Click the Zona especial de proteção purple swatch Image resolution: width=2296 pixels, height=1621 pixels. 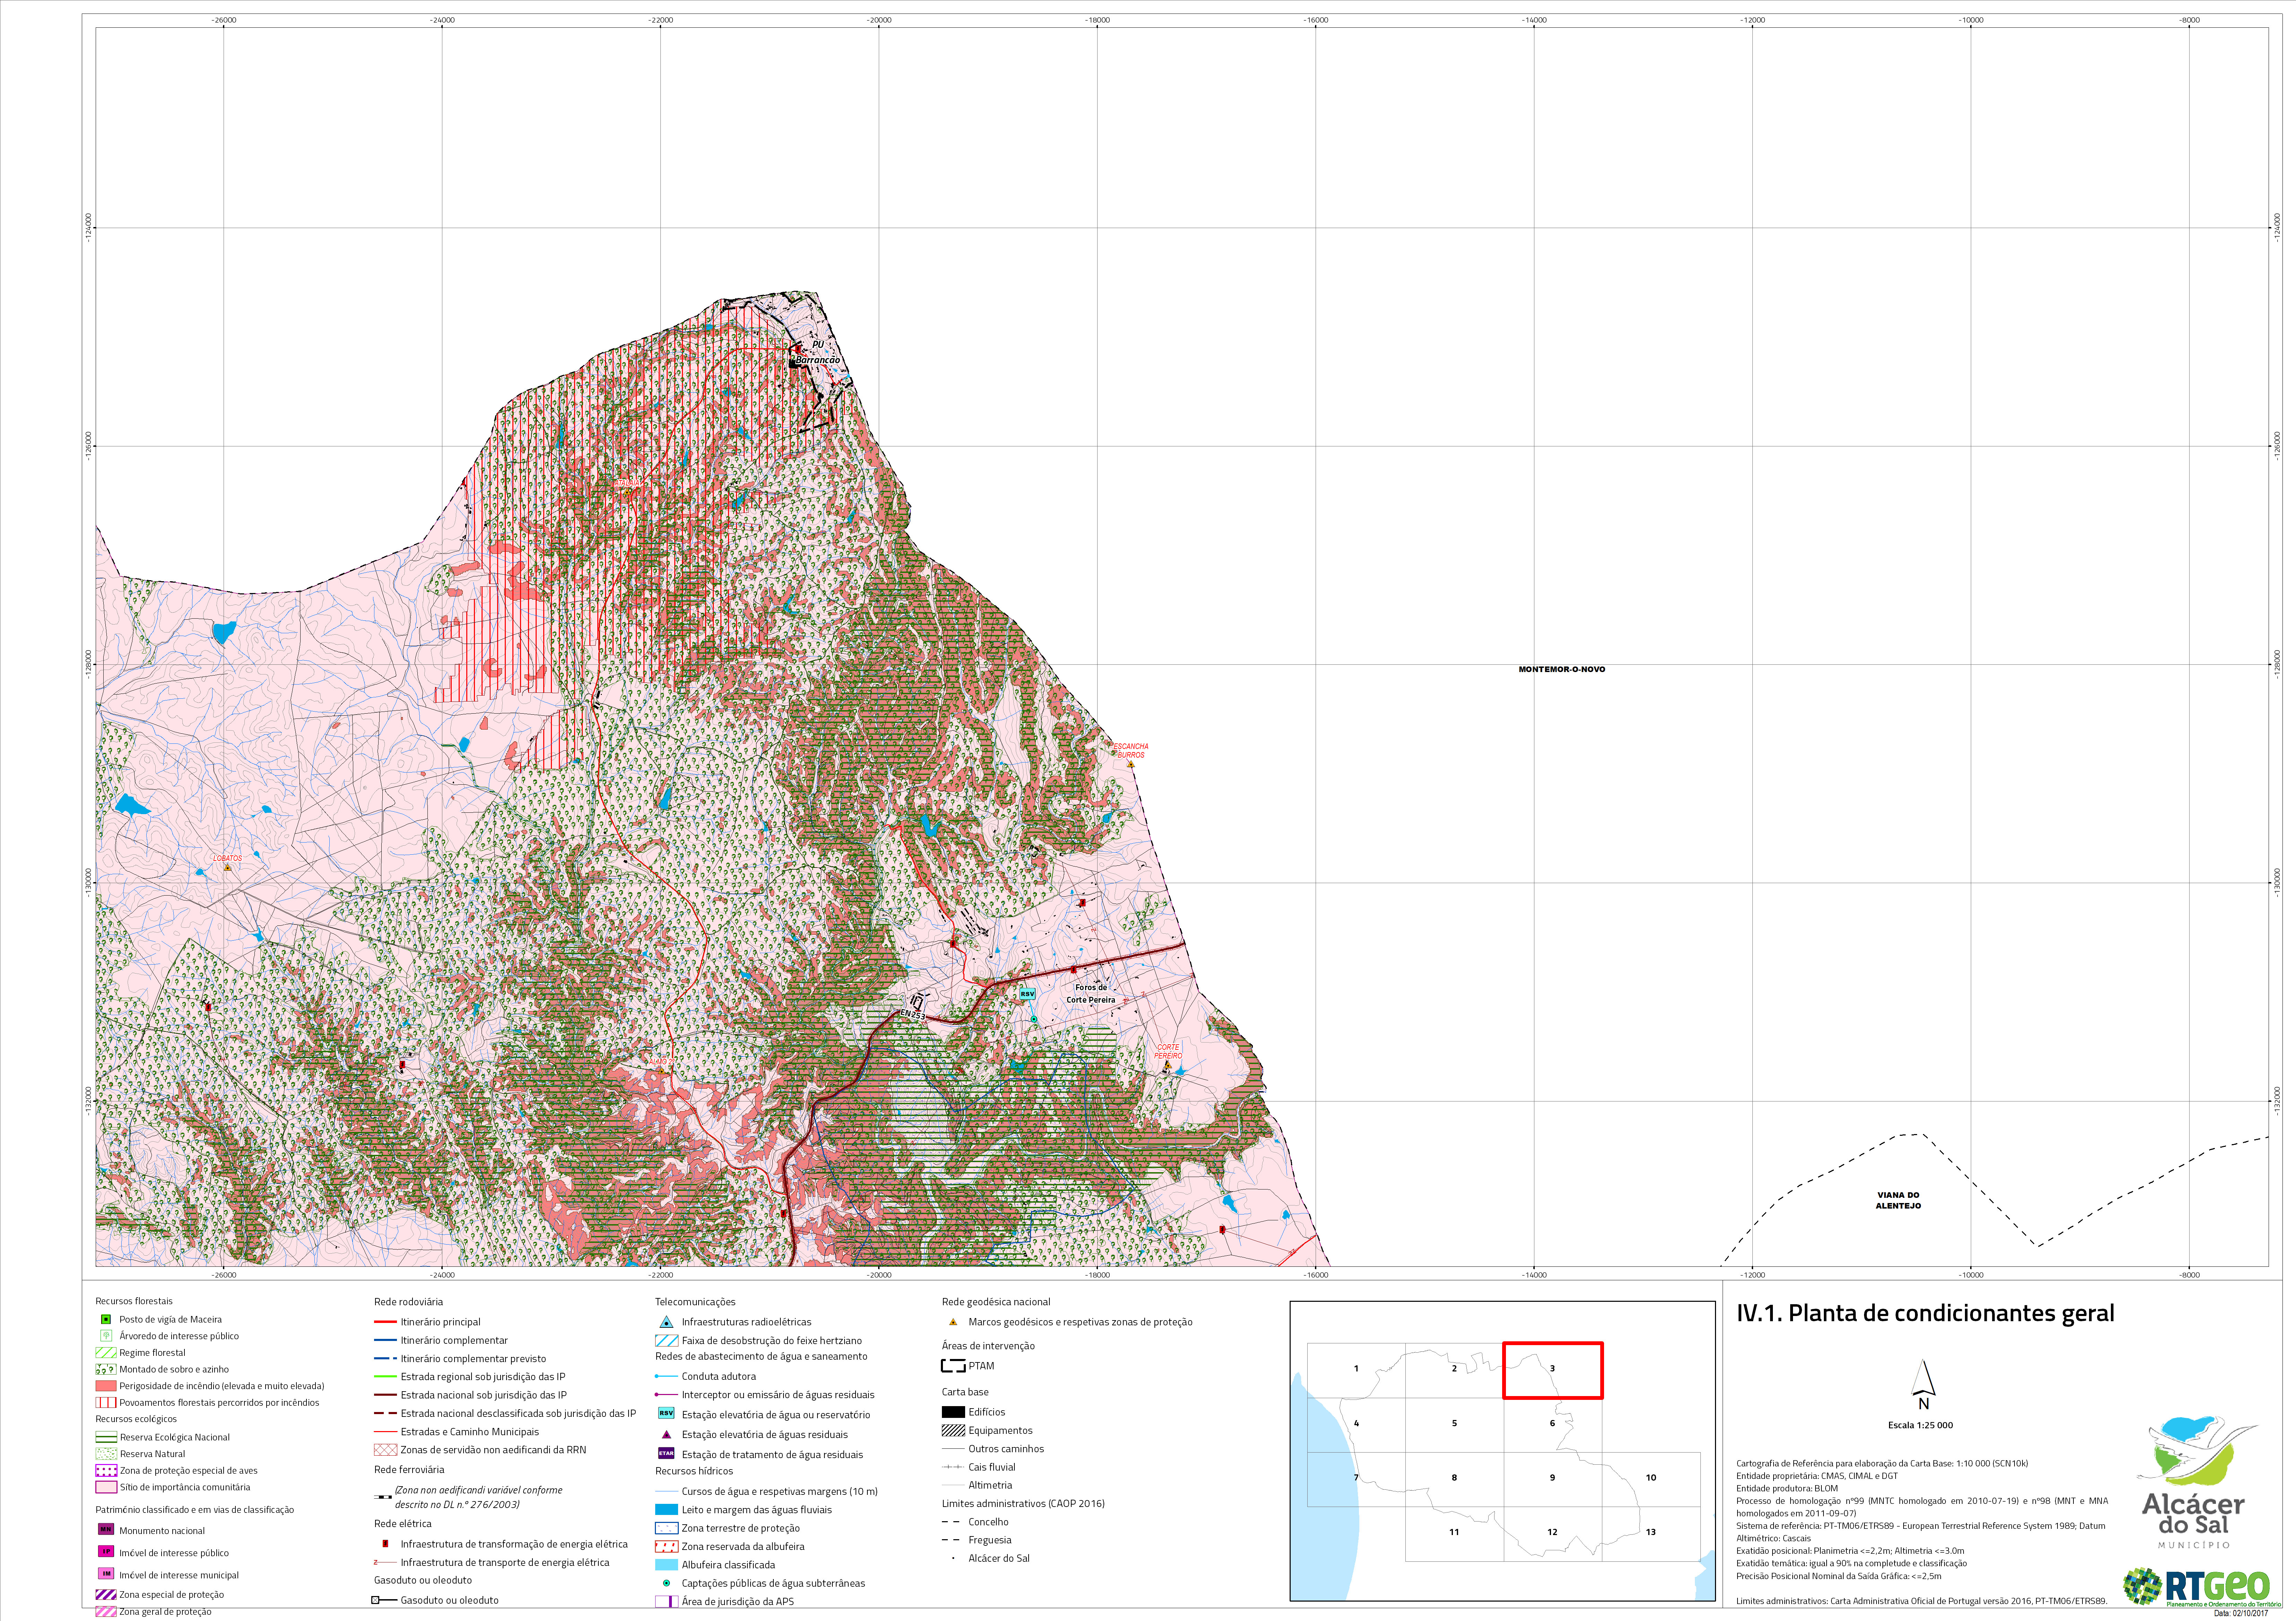point(106,1595)
